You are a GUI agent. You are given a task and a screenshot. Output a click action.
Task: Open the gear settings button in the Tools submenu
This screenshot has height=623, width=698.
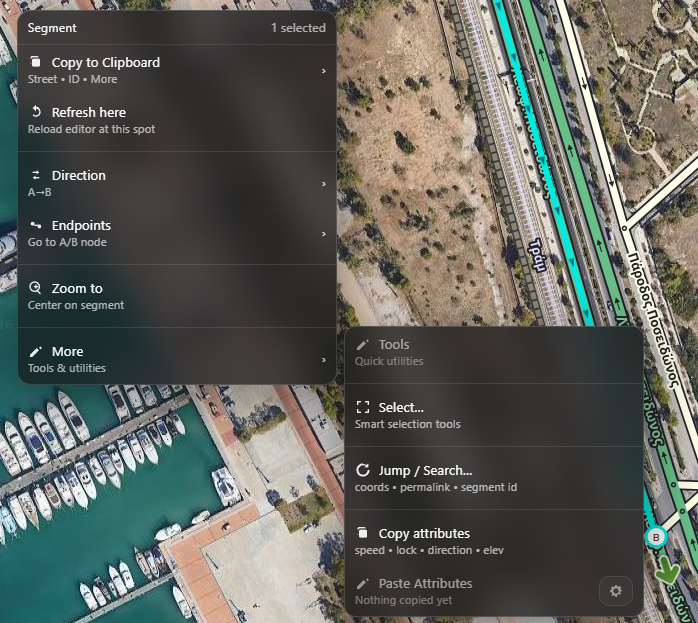coord(615,591)
